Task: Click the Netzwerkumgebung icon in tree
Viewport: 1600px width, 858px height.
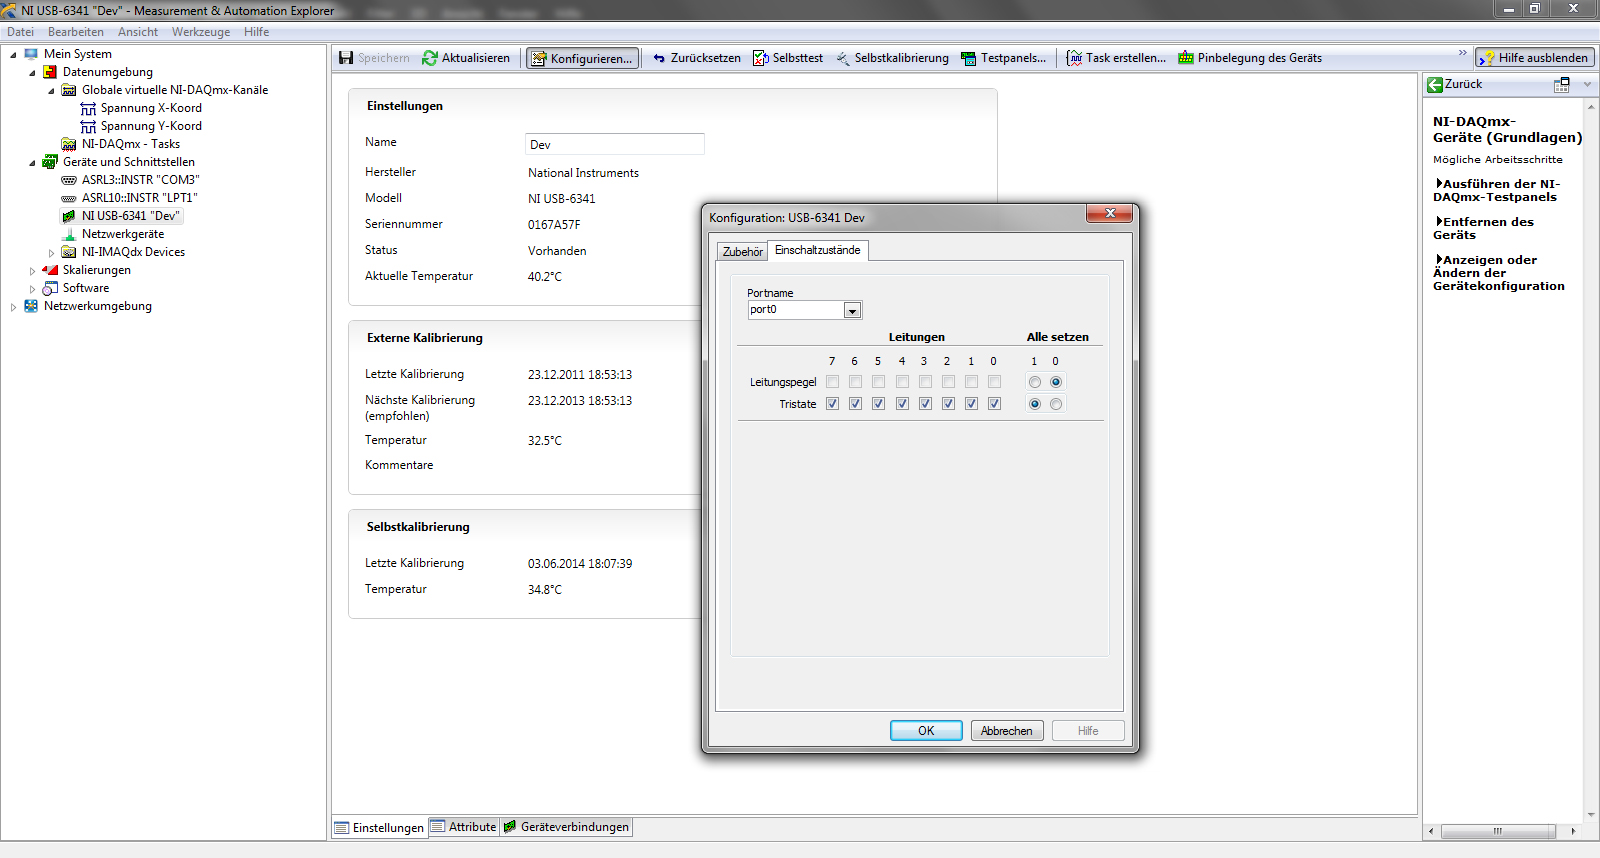Action: coord(31,306)
